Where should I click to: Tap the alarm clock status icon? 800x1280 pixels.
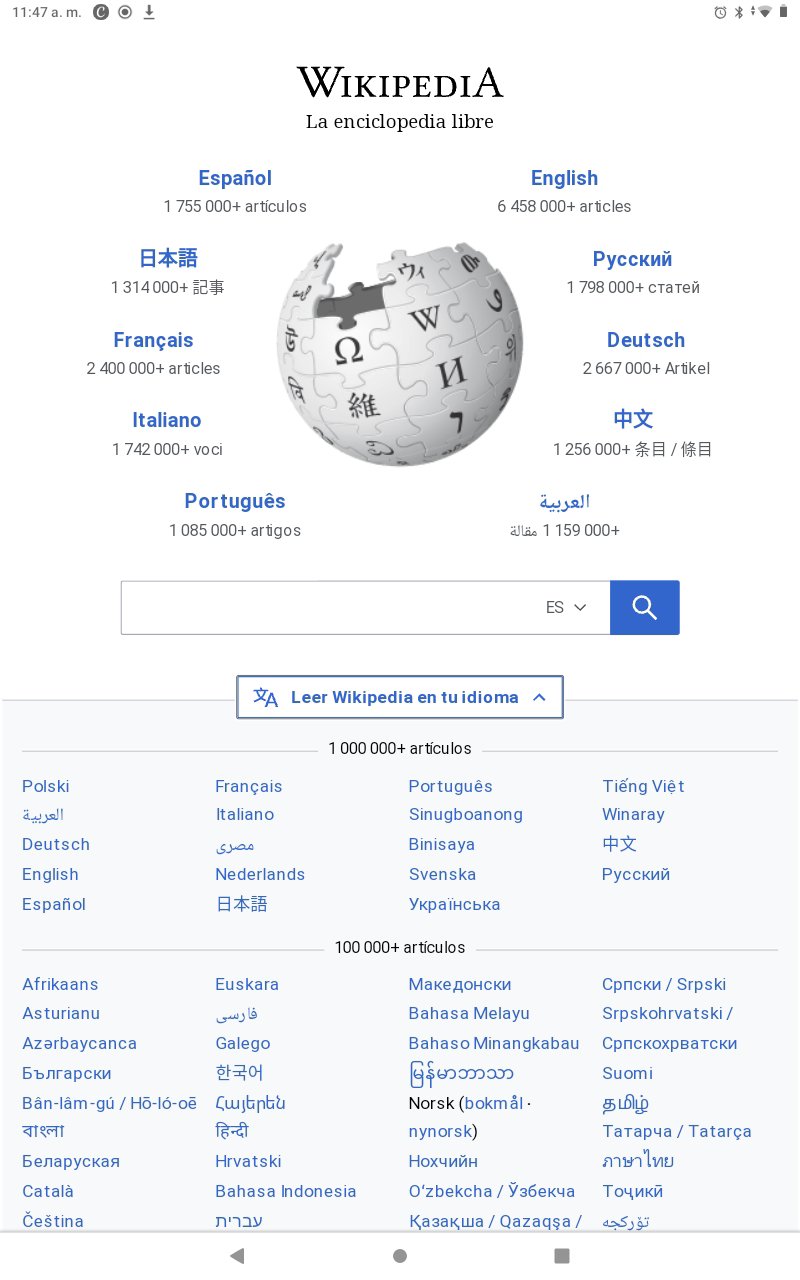(x=720, y=12)
